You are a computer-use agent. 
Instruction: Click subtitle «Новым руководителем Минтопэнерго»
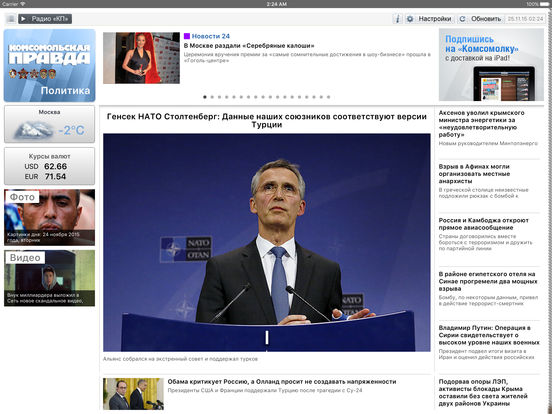coord(488,143)
